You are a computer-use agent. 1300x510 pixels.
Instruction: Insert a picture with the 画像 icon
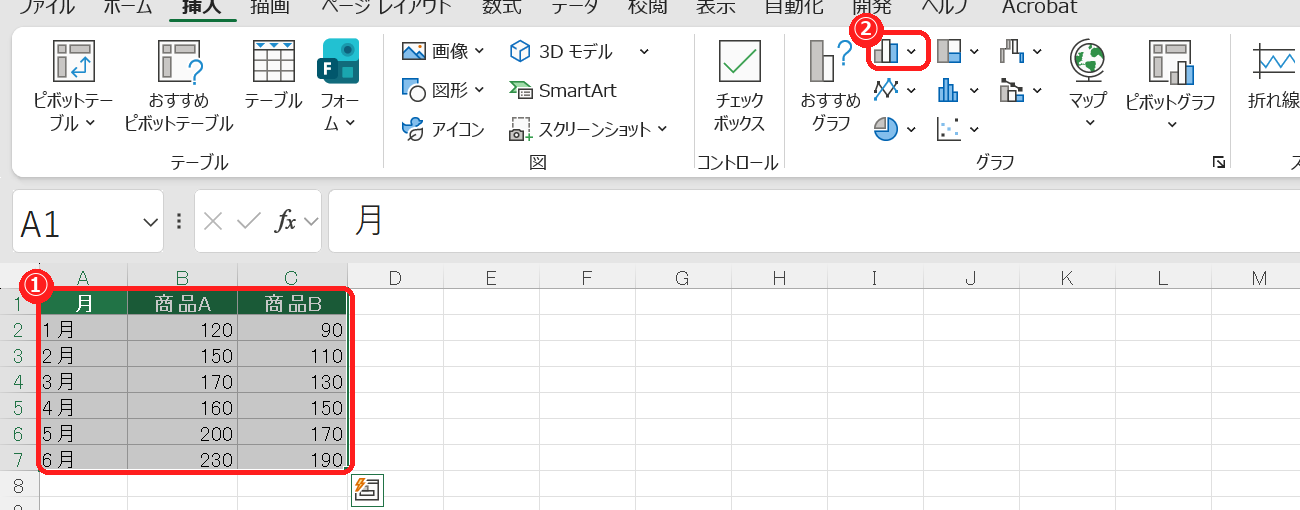[414, 51]
